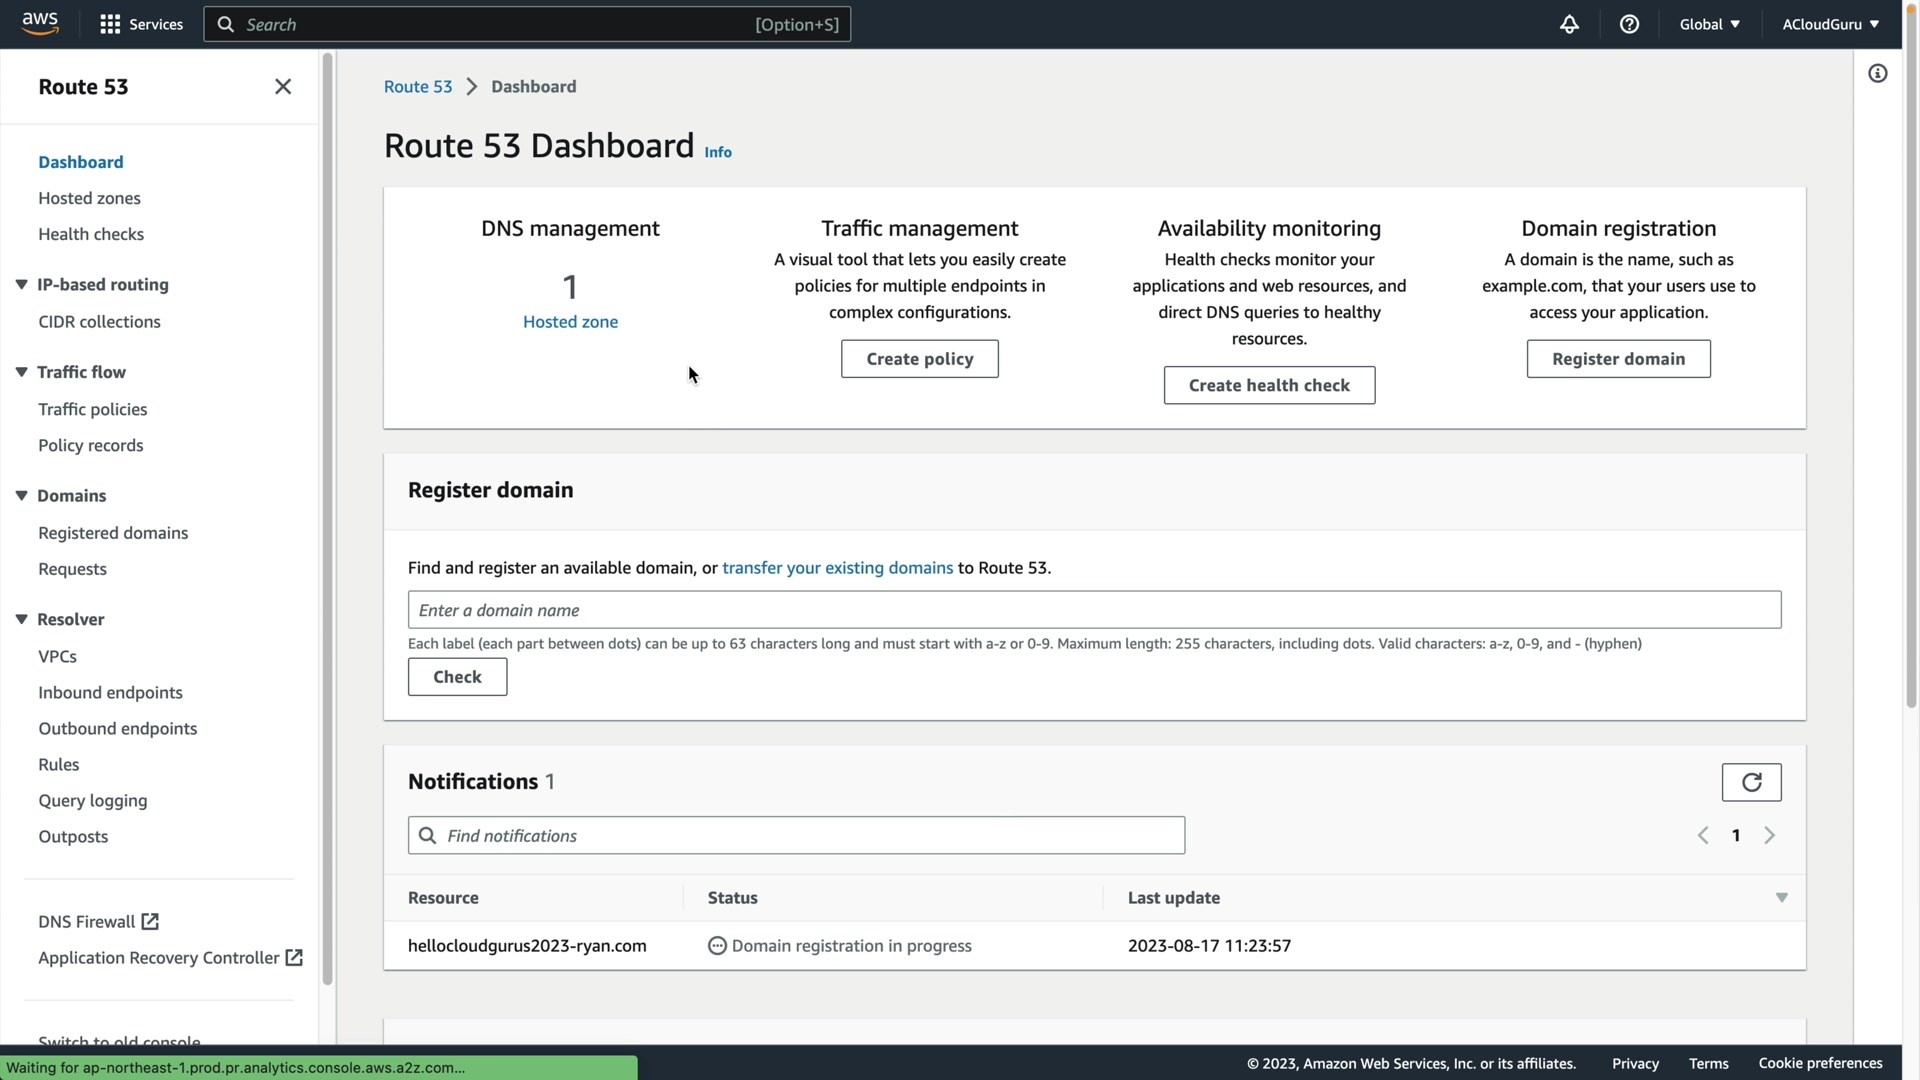Open the Services grid menu

[x=110, y=24]
